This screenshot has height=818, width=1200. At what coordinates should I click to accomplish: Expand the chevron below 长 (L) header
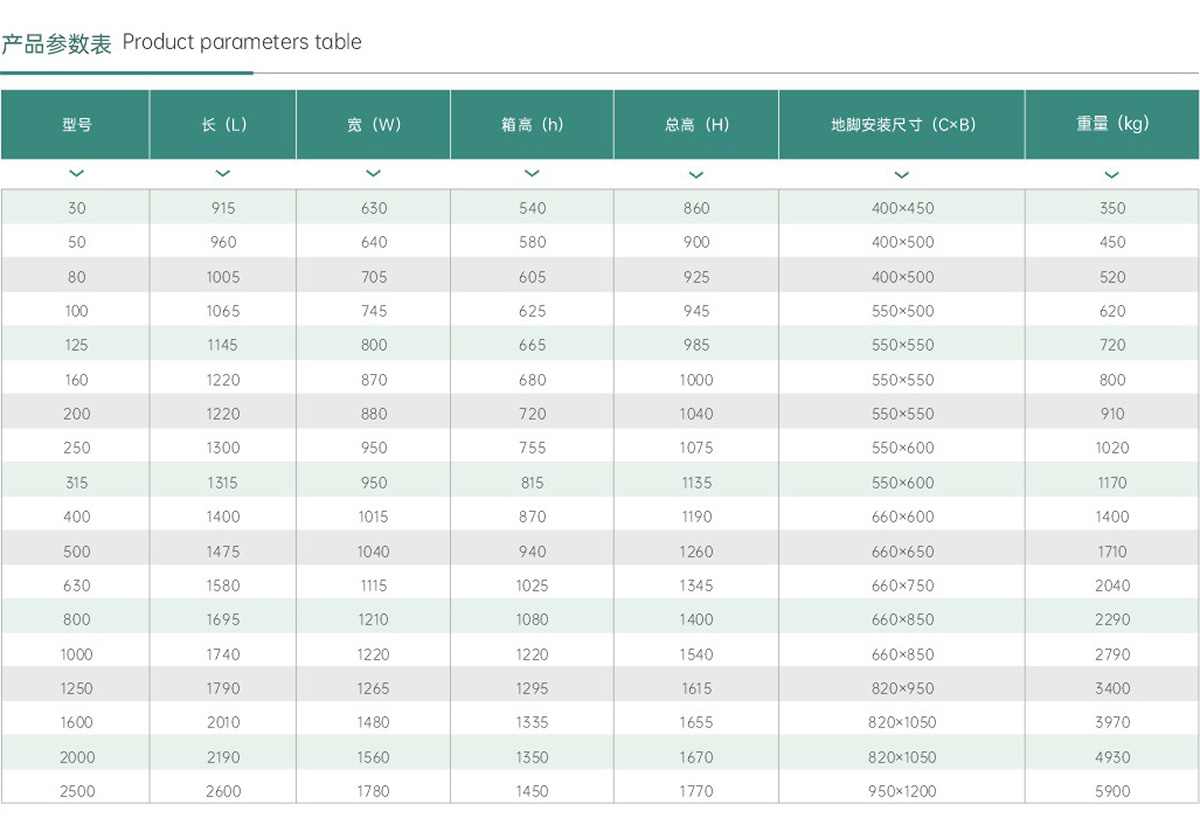(x=223, y=174)
